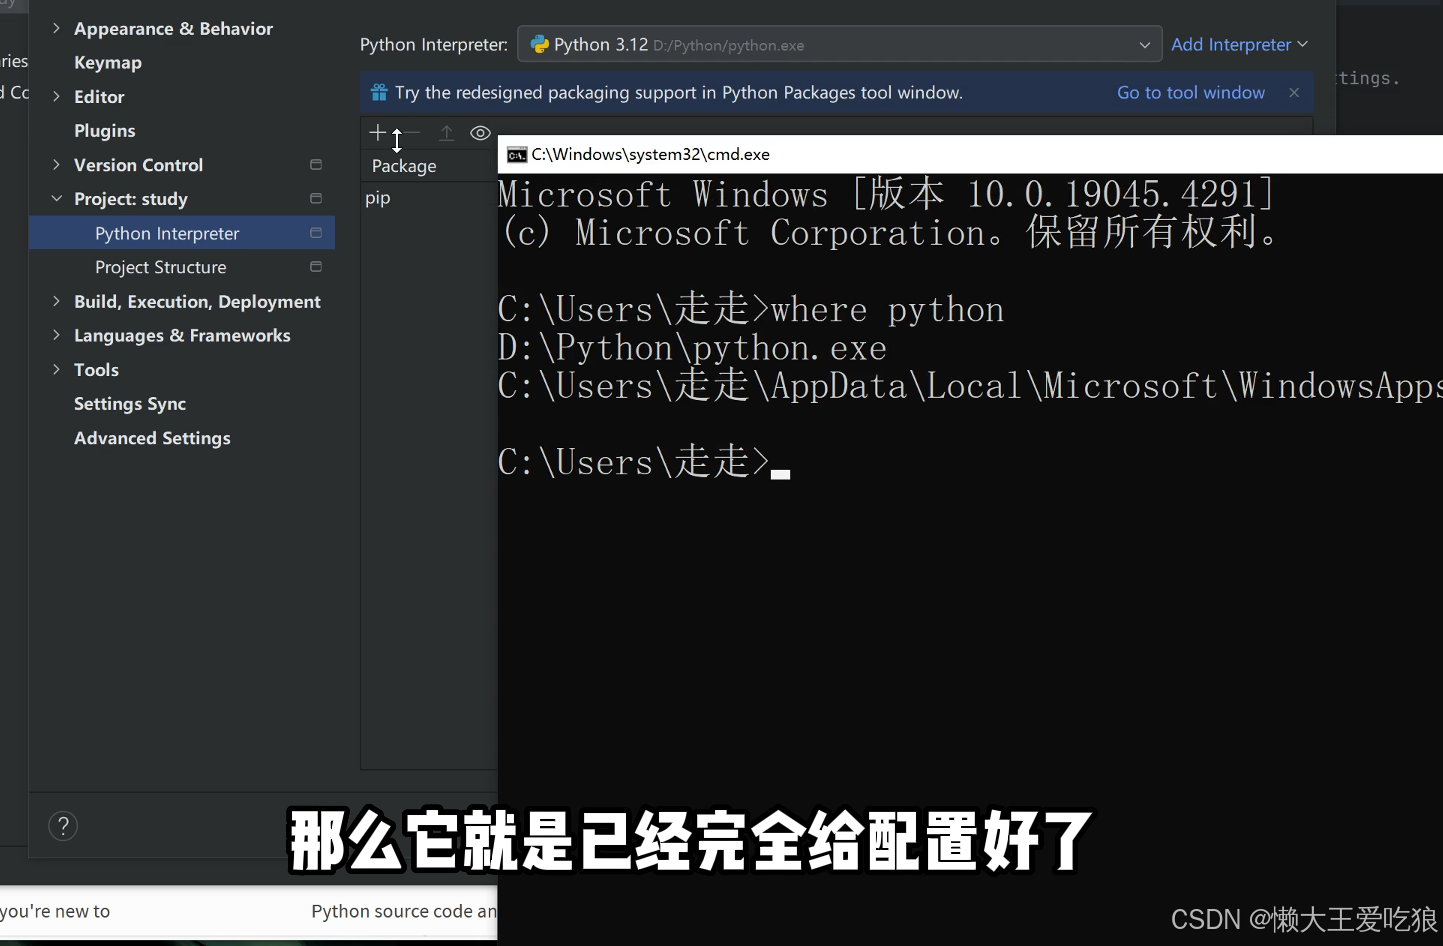Toggle show early releases eye icon
Viewport: 1443px width, 946px height.
click(x=480, y=133)
